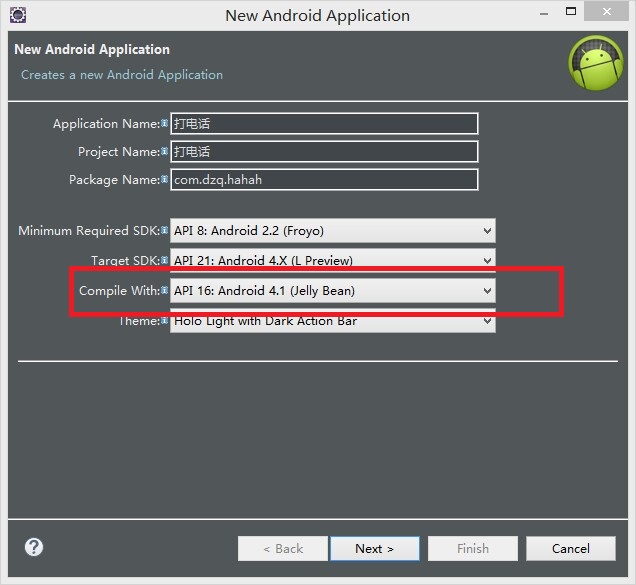Click info marker next to Target SDK
Screen dimensions: 636x585
pyautogui.click(x=164, y=260)
